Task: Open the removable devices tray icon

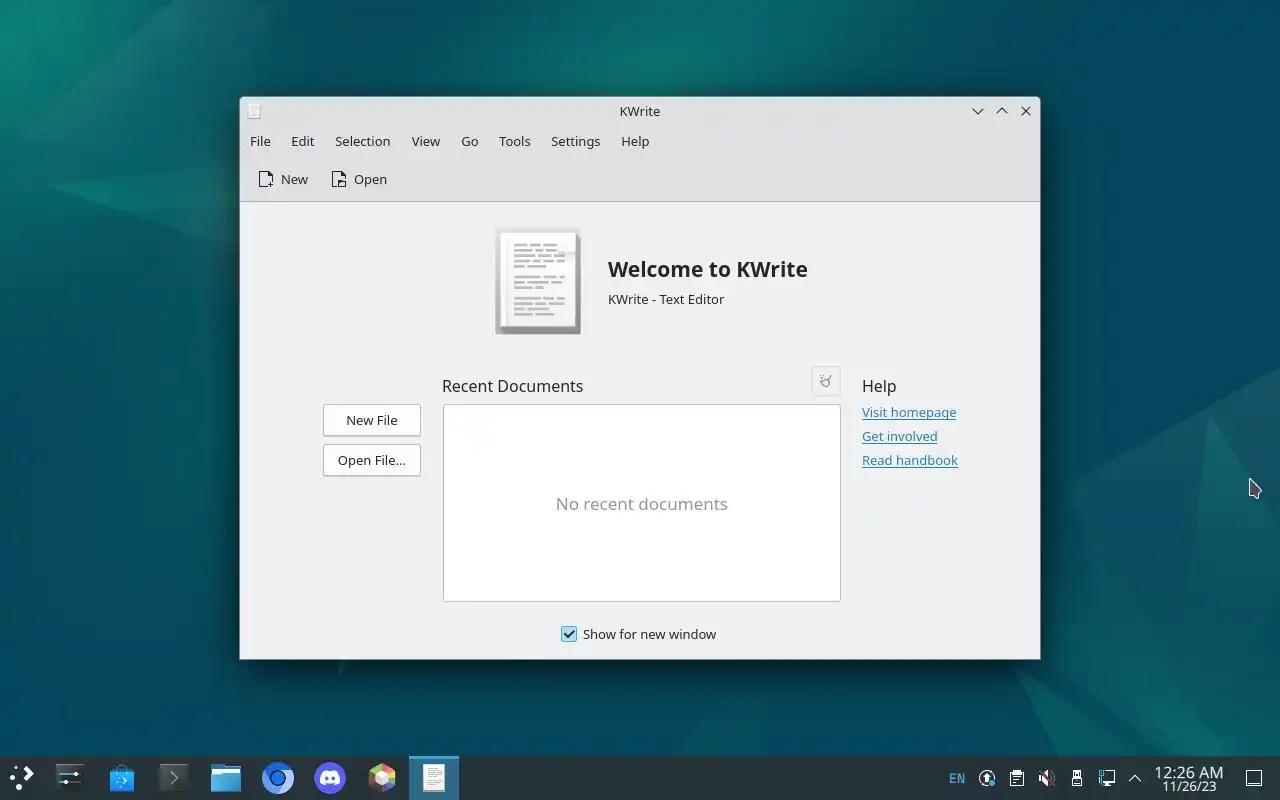Action: pos(1077,778)
